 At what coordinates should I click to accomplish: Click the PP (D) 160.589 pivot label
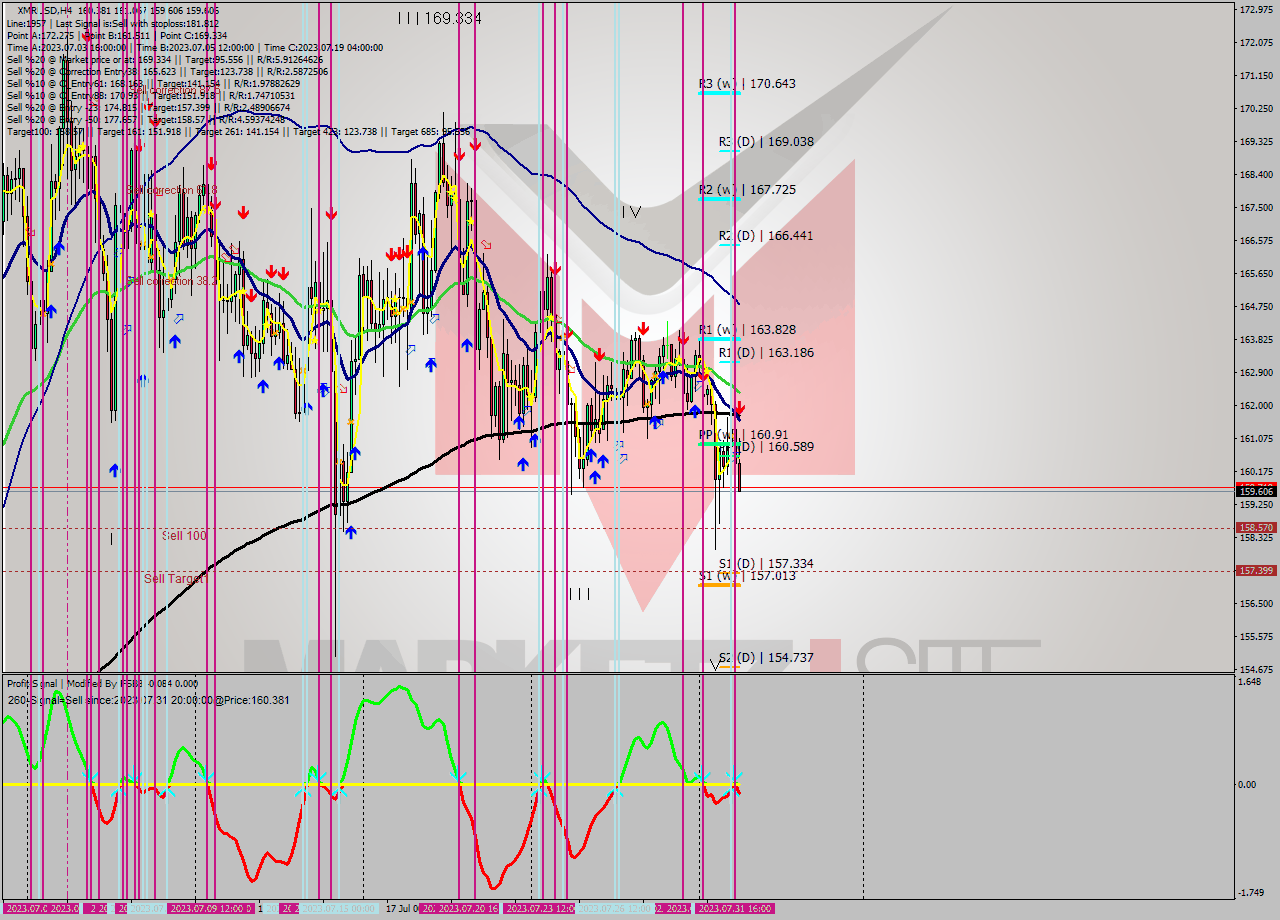pos(766,447)
